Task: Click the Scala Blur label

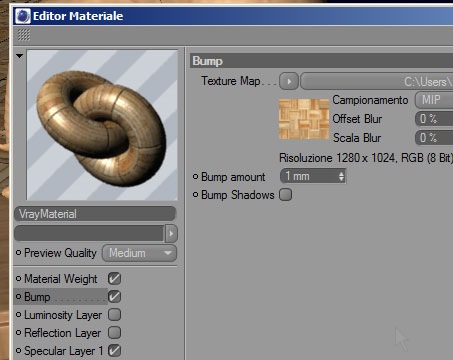Action: point(357,138)
